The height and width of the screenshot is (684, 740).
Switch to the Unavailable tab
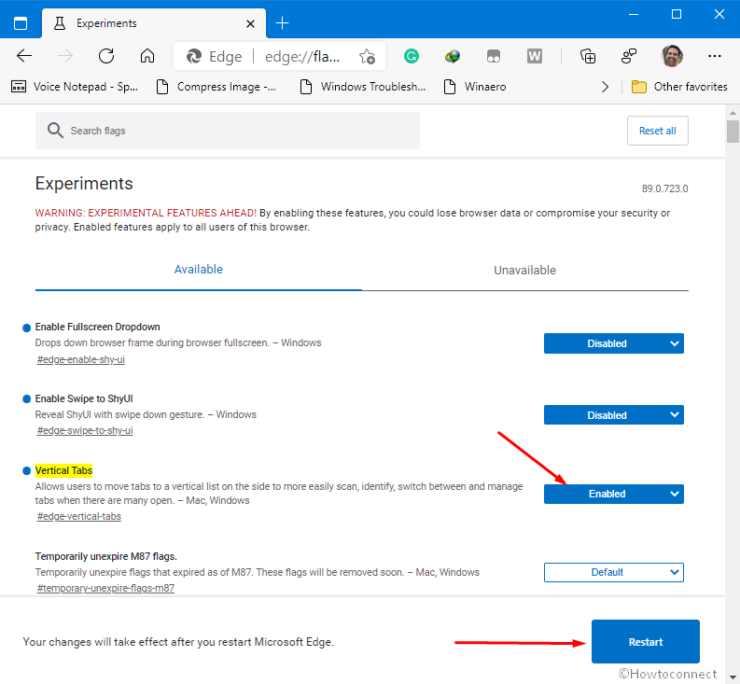tap(525, 270)
